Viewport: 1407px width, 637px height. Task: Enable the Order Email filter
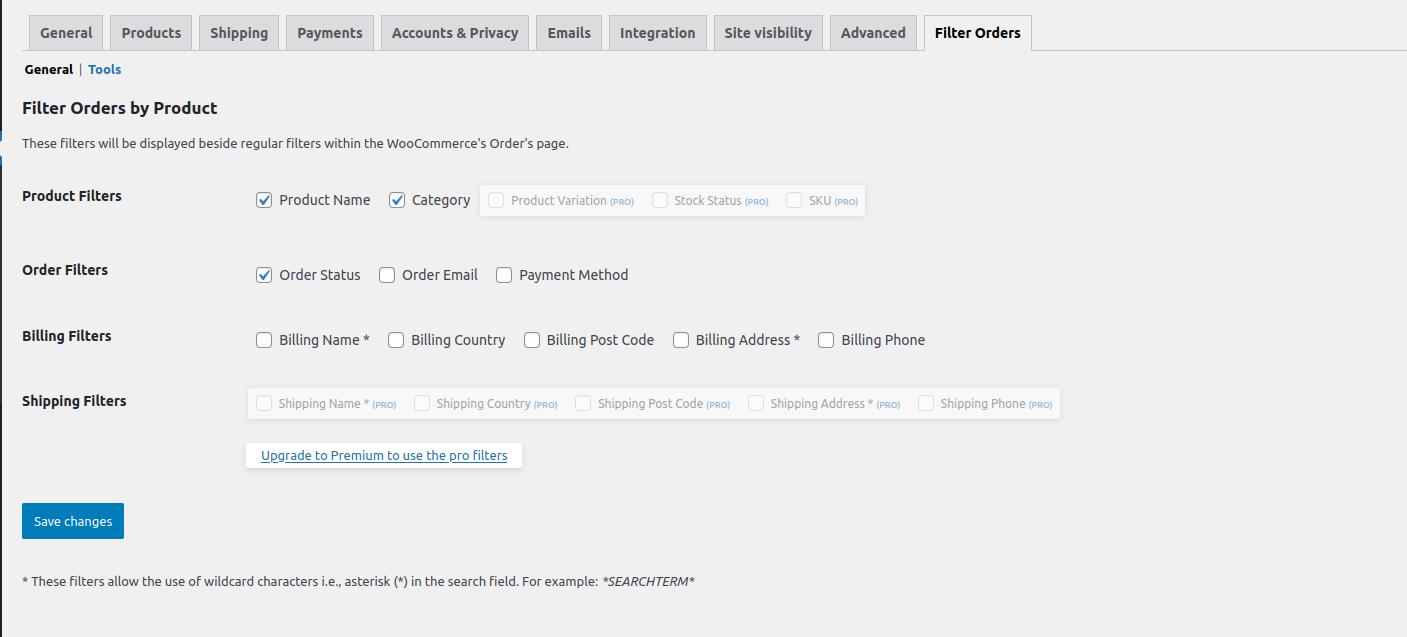coord(387,275)
